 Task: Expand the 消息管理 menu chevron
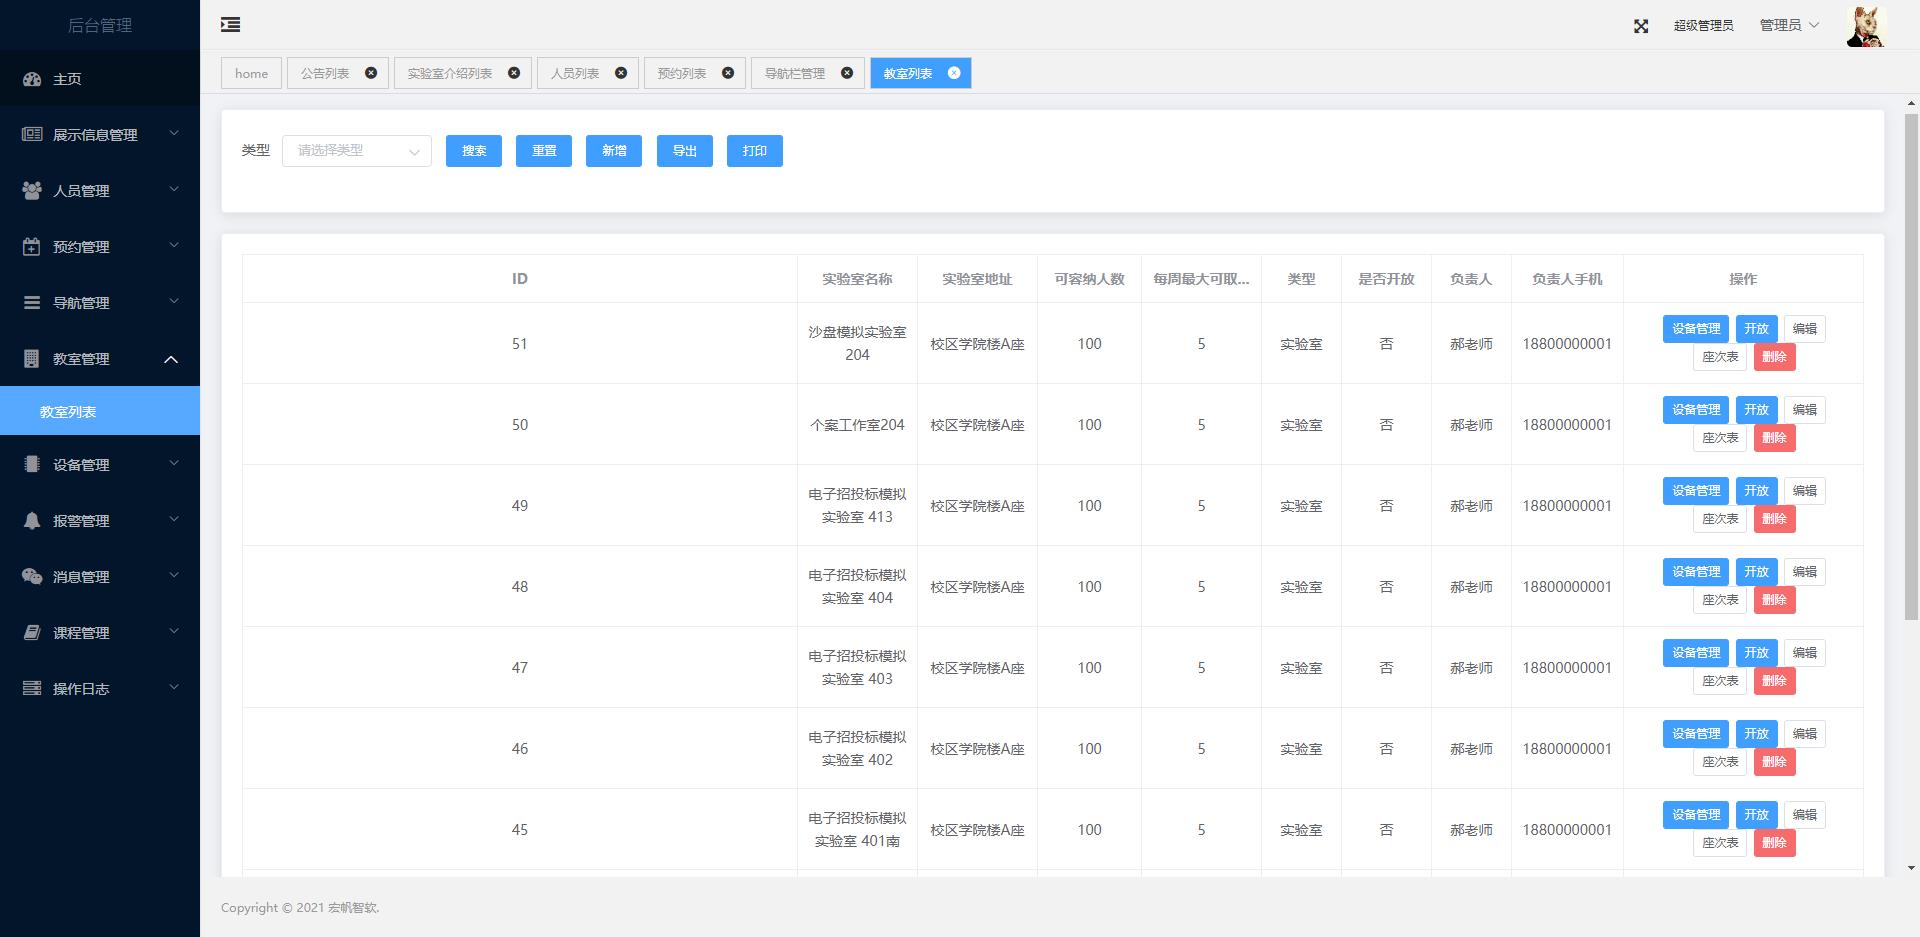[x=173, y=575]
